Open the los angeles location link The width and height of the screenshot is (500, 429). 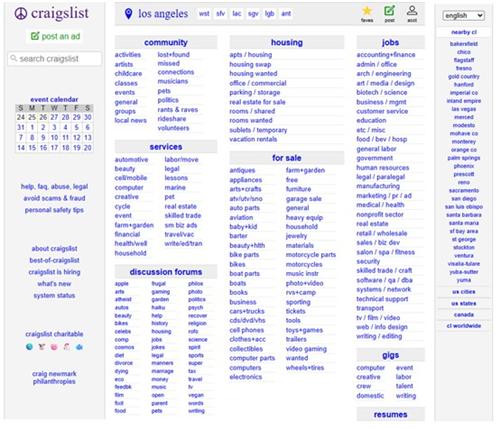163,14
